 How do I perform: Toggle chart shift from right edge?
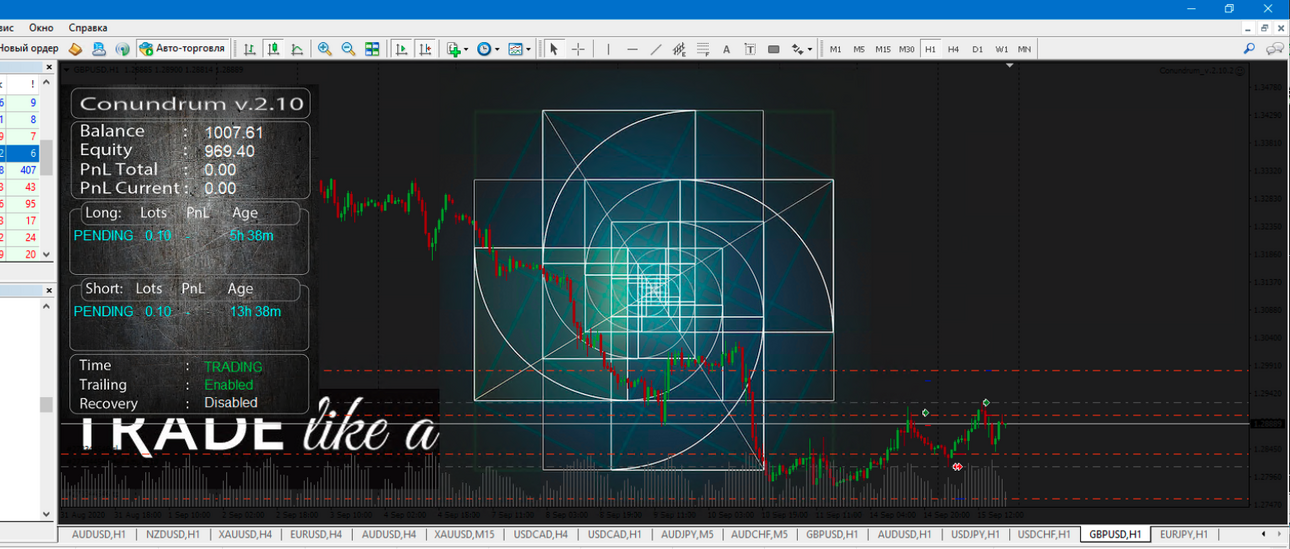(425, 48)
